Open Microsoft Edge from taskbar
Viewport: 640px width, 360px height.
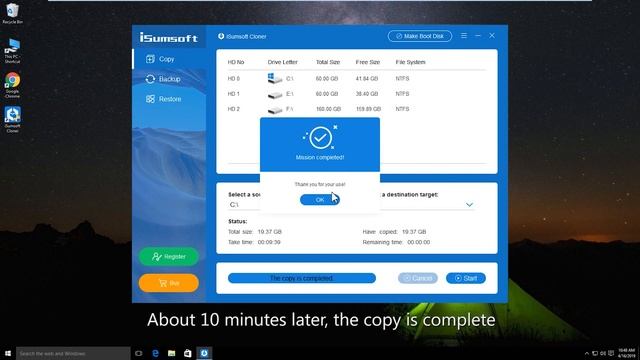tap(156, 353)
